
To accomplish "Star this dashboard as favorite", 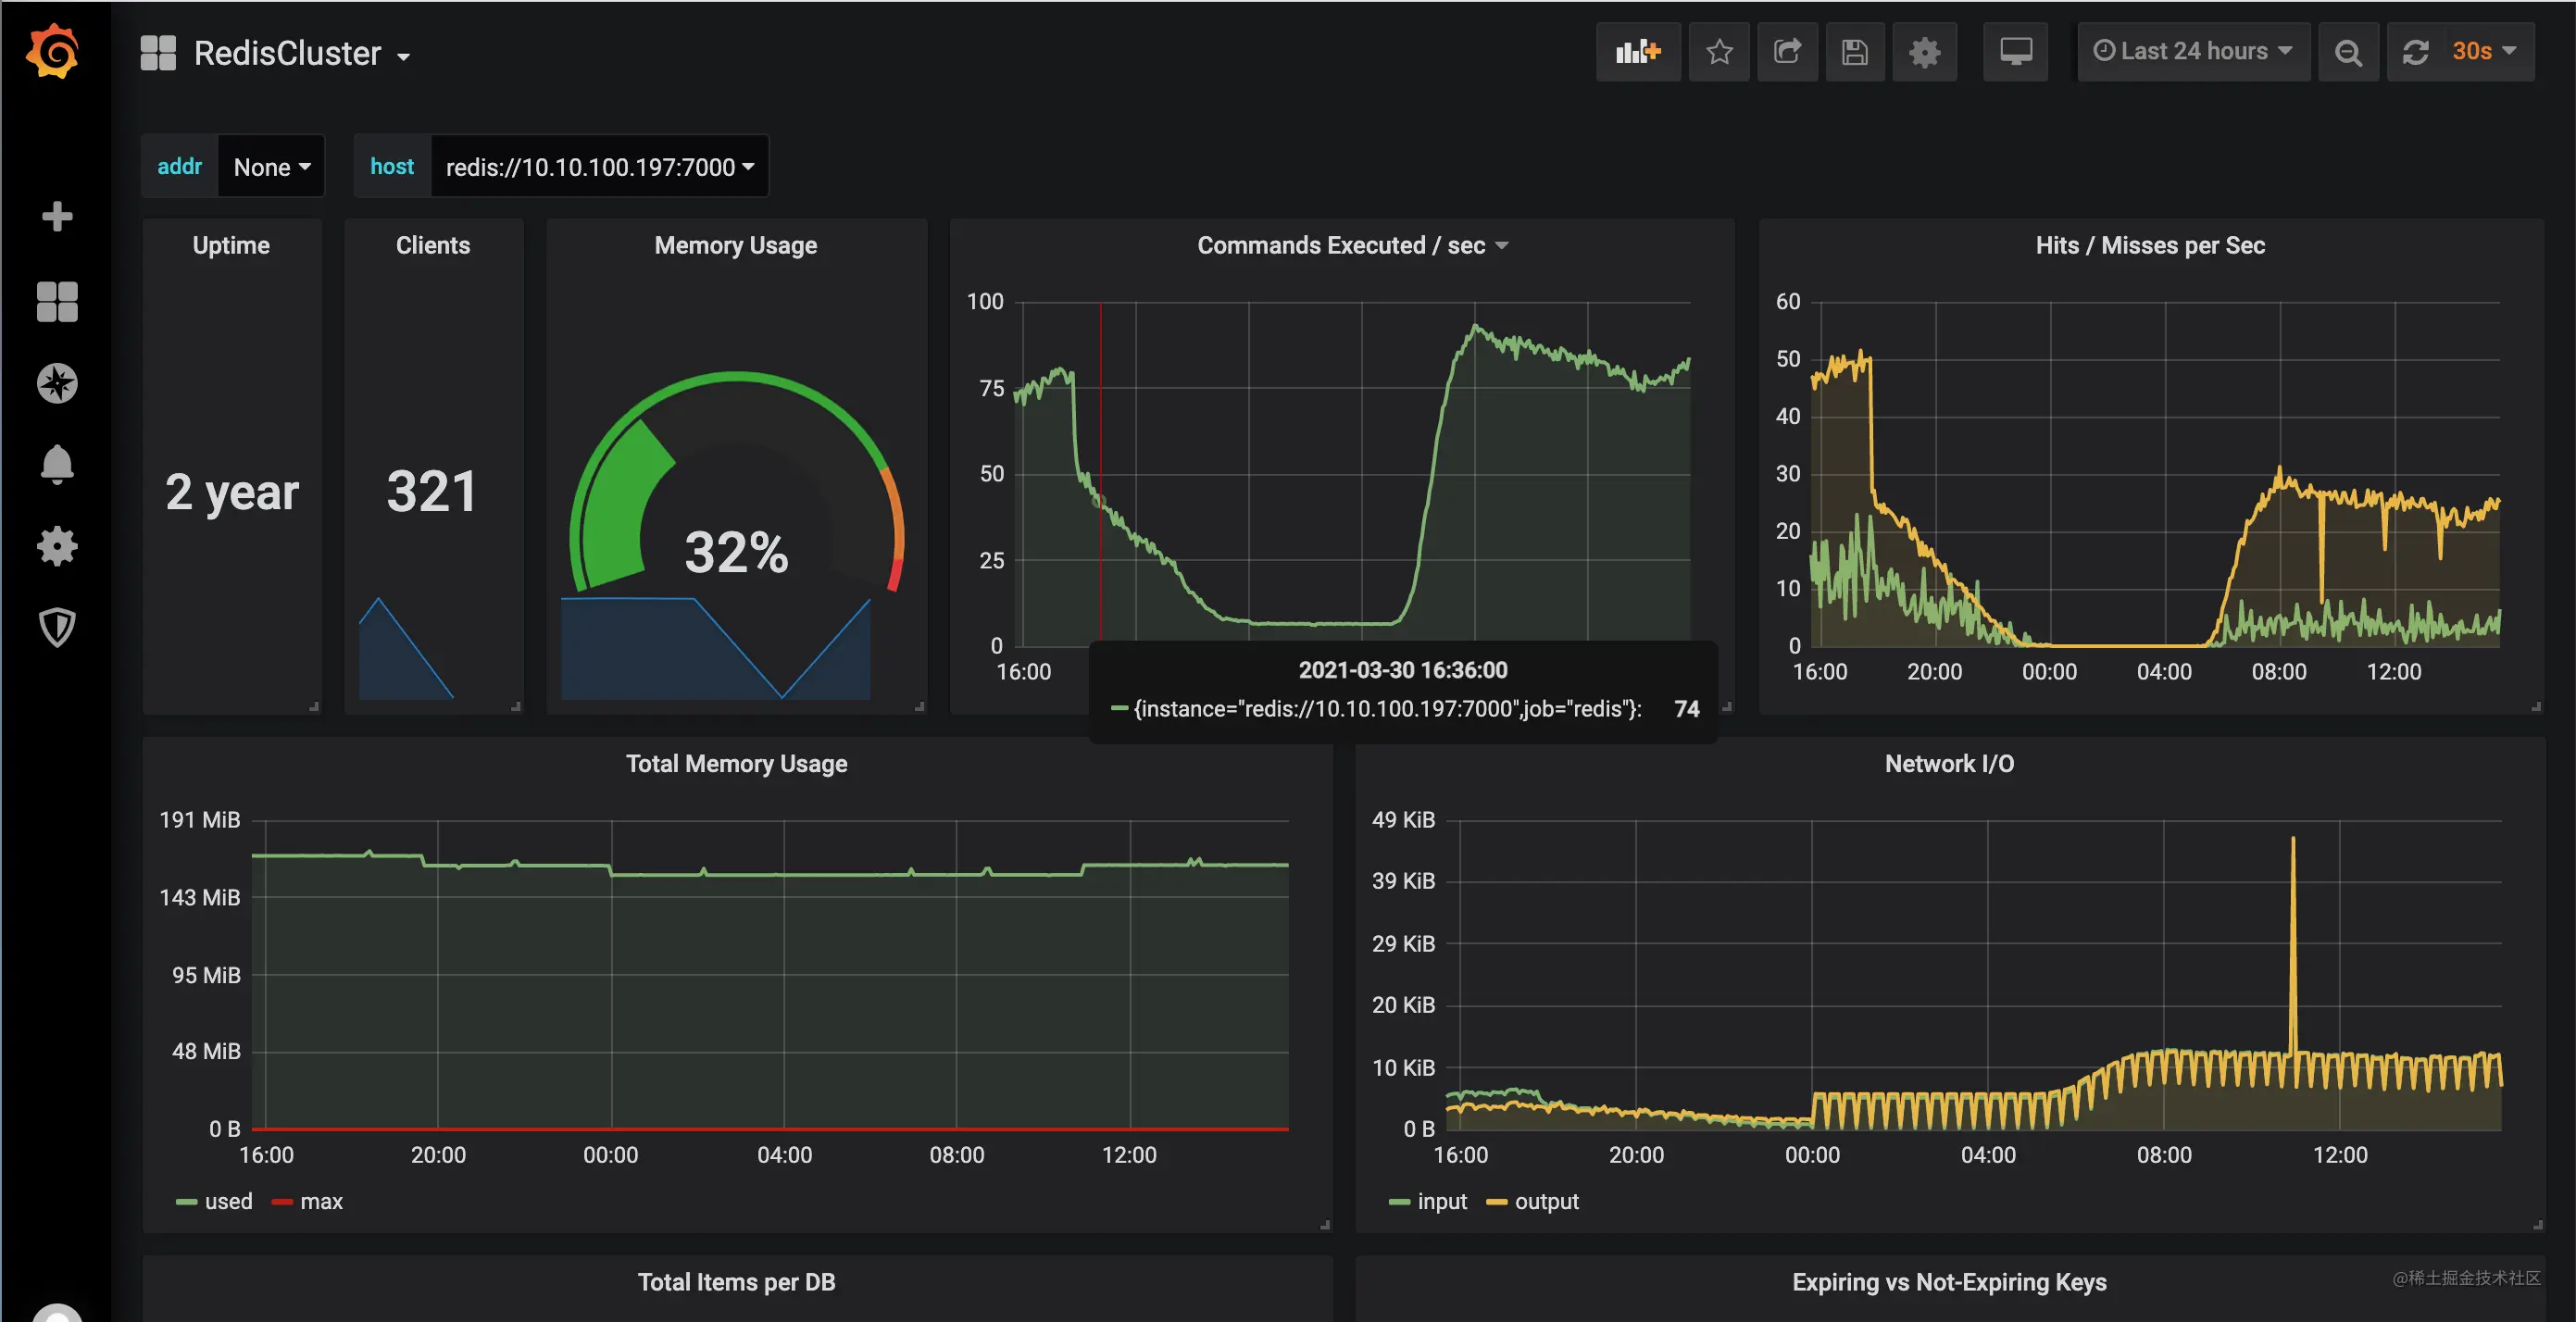I will pyautogui.click(x=1719, y=51).
